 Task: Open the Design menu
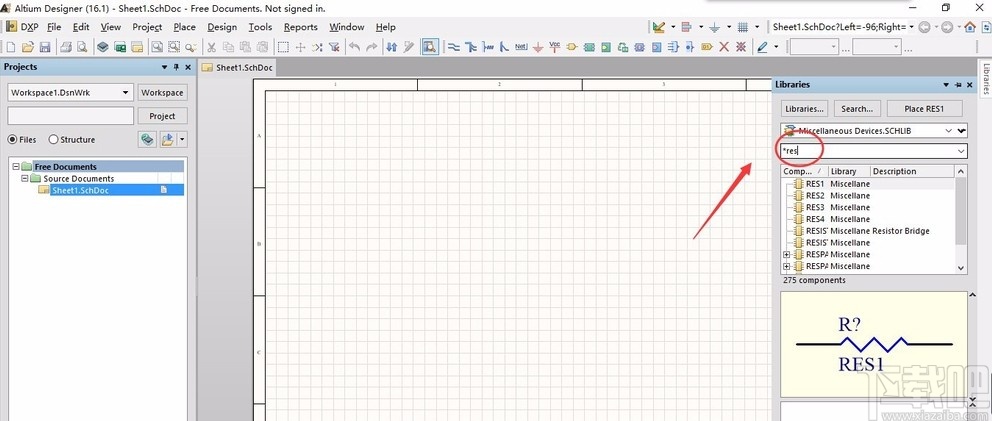222,27
